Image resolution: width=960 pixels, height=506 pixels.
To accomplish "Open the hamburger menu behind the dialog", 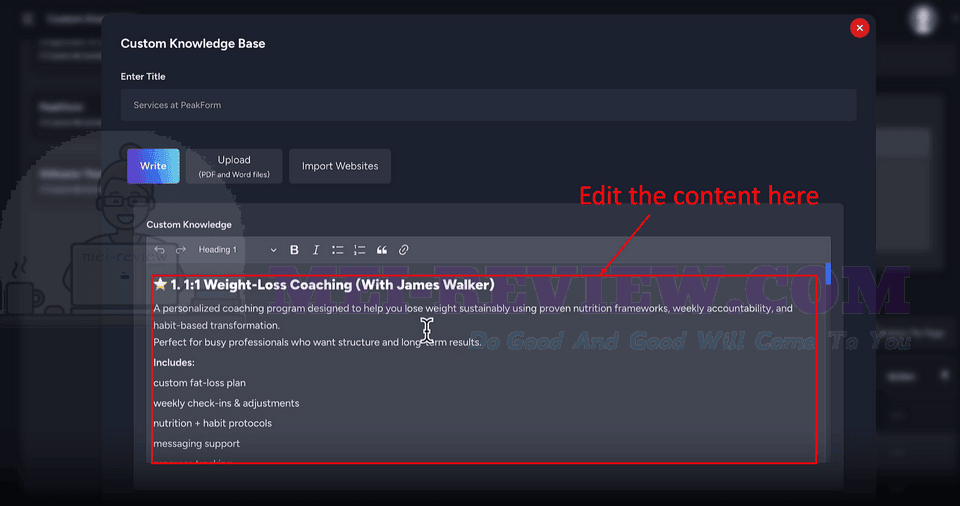I will click(x=28, y=19).
